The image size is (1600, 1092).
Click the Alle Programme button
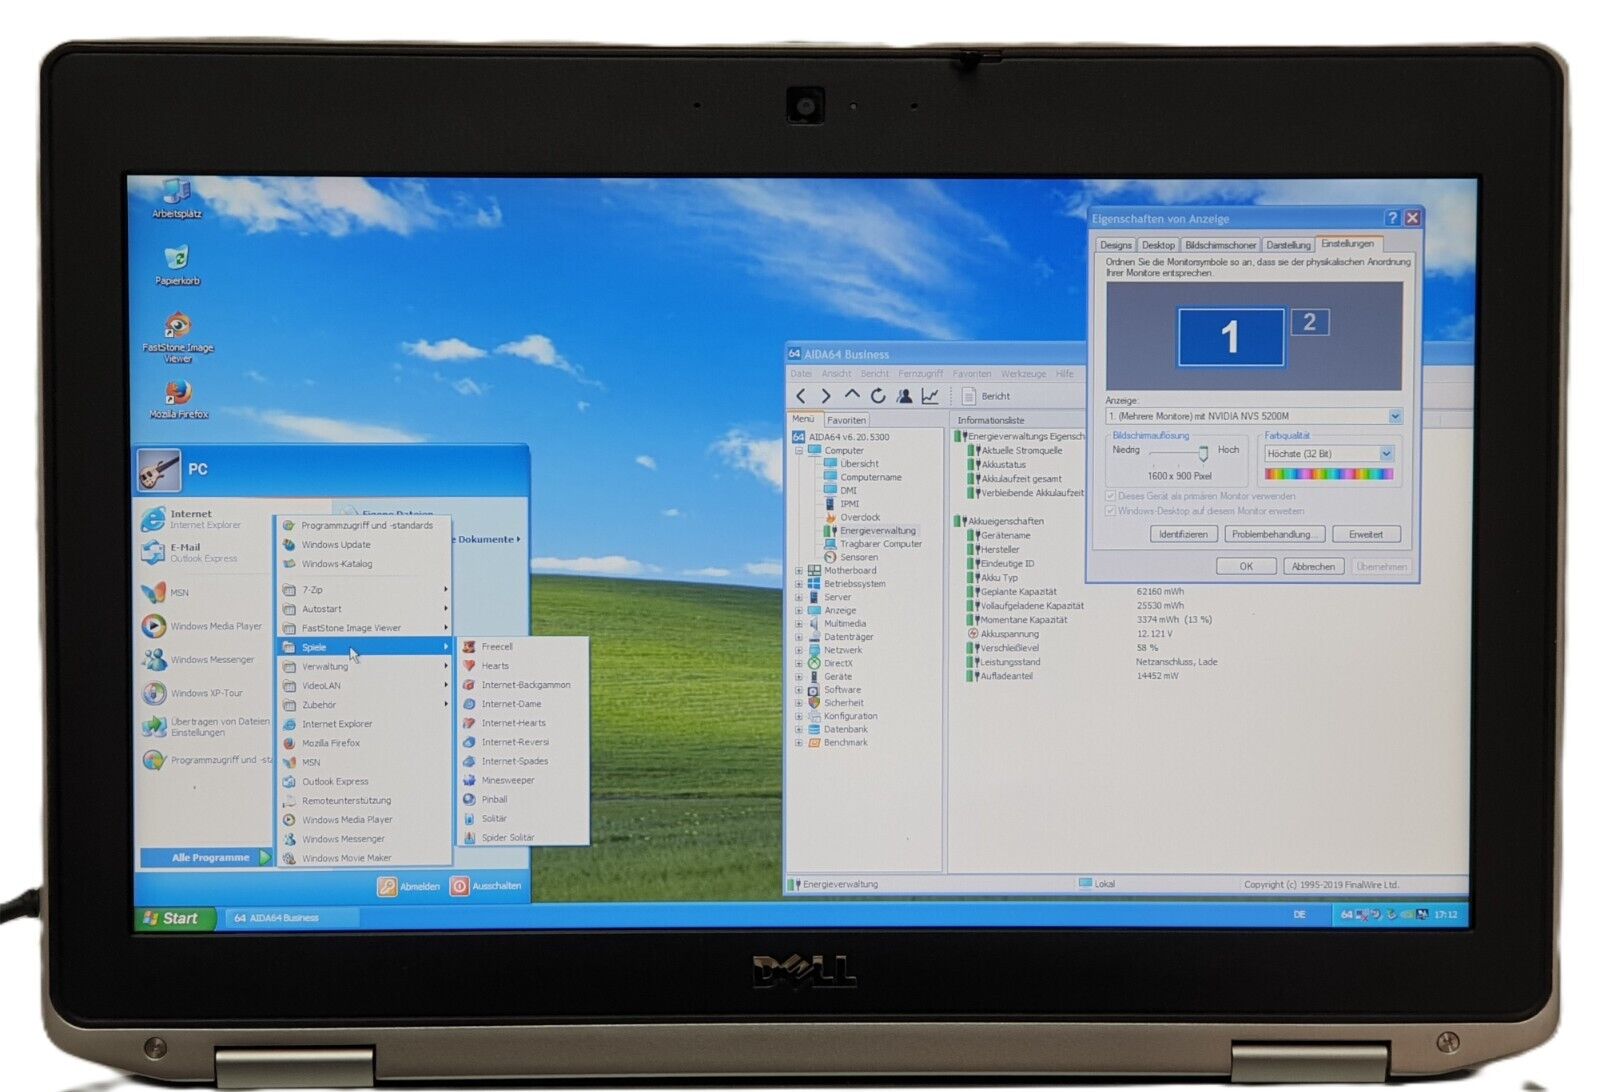[x=206, y=857]
